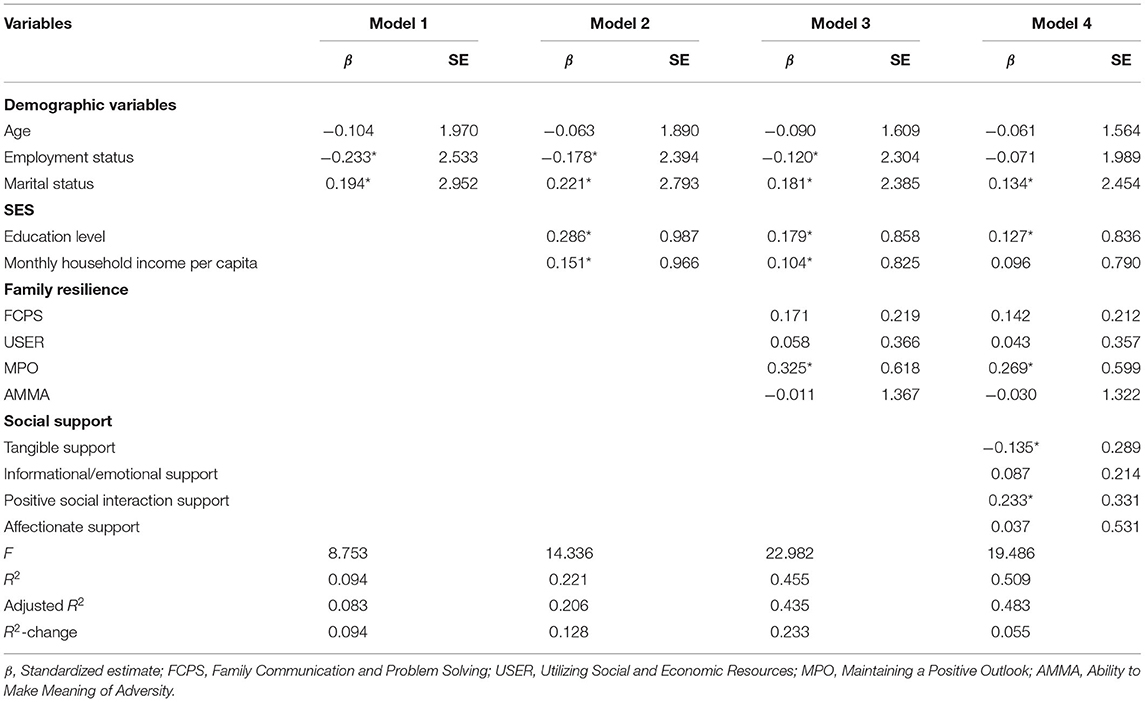Select the Model 4 column header
This screenshot has height=702, width=1145.
pyautogui.click(x=1061, y=23)
